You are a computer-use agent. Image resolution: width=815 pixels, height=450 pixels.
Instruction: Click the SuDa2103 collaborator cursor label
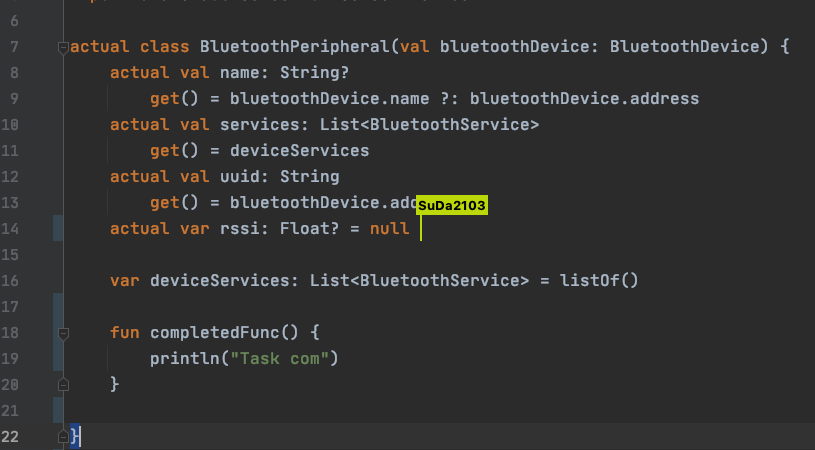[x=452, y=205]
